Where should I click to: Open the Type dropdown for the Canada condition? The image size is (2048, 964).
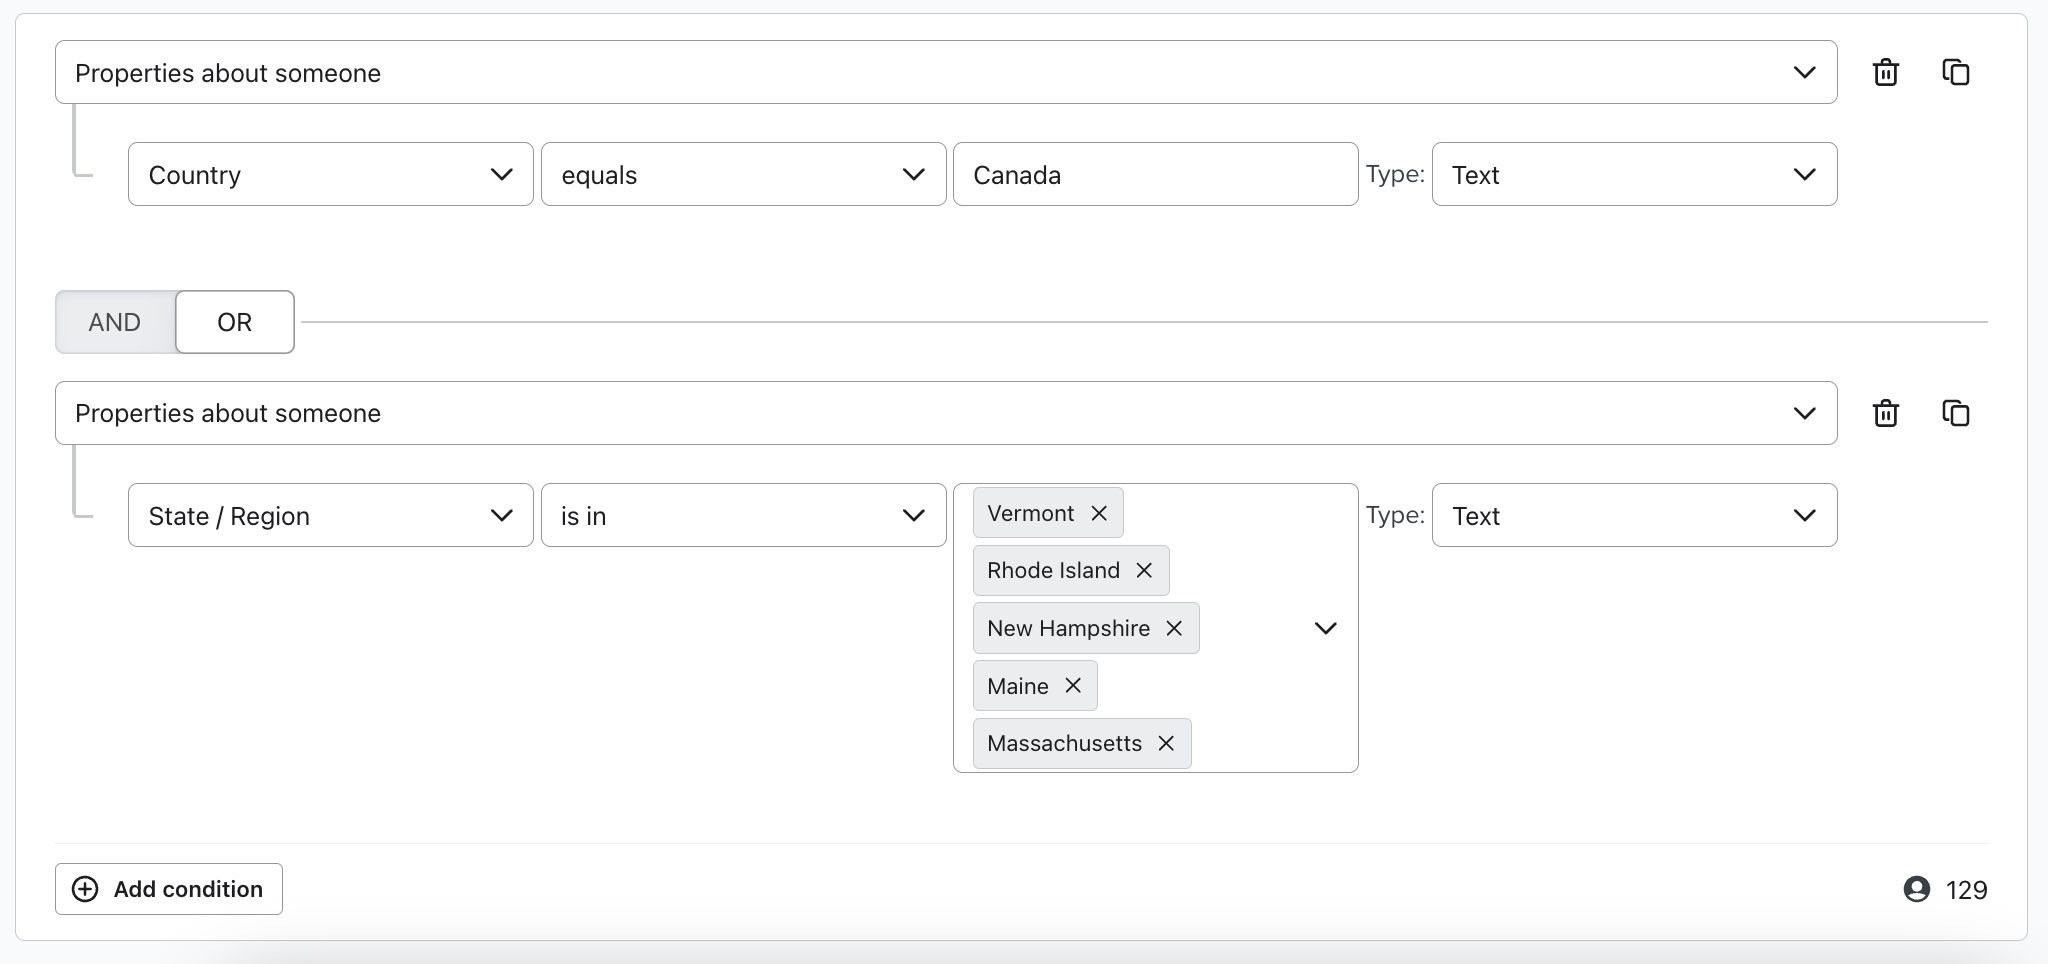click(x=1634, y=174)
